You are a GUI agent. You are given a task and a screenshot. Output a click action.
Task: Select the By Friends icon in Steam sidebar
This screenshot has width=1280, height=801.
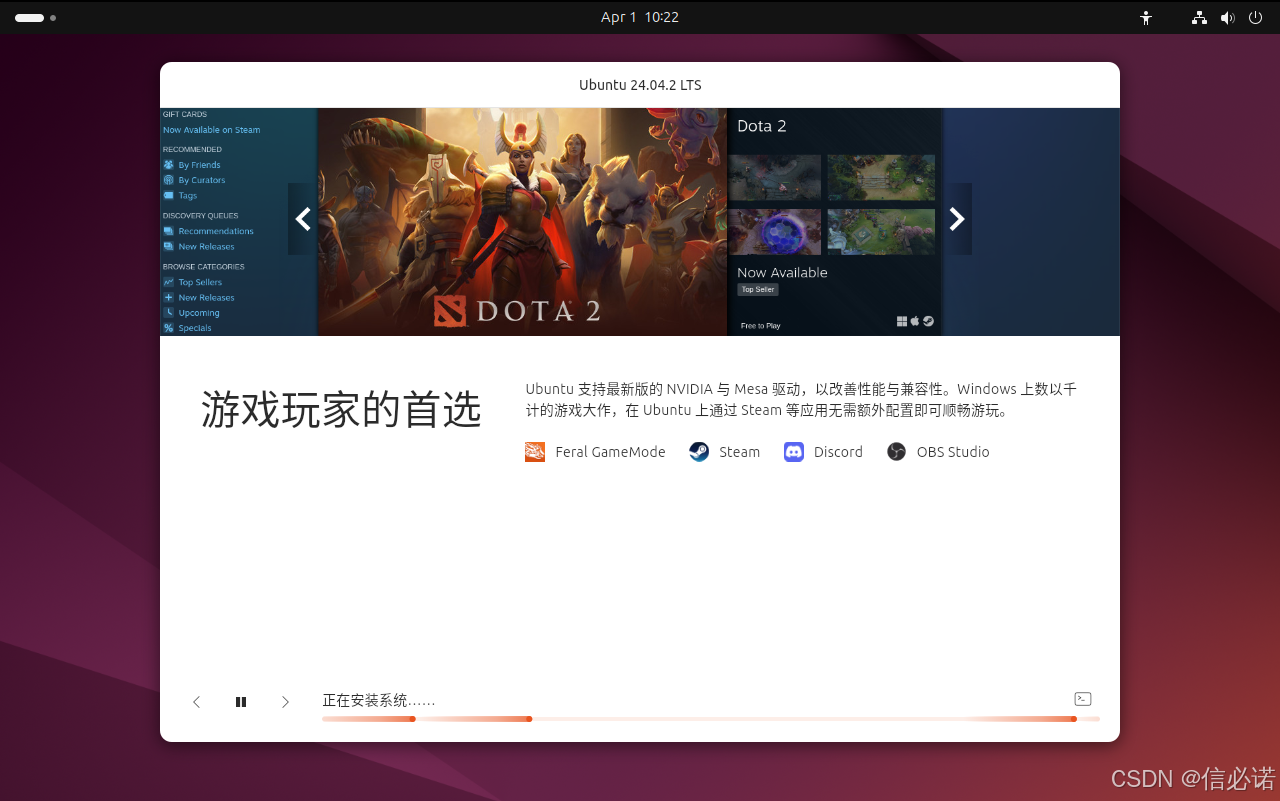point(170,164)
